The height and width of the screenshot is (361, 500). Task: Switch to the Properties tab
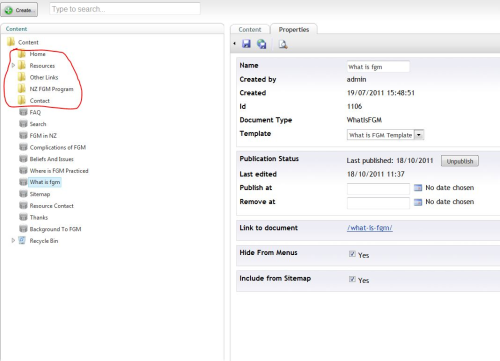point(294,29)
